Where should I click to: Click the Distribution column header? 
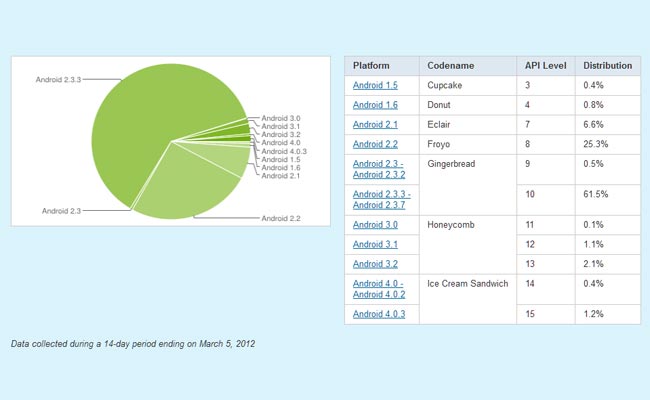(608, 65)
